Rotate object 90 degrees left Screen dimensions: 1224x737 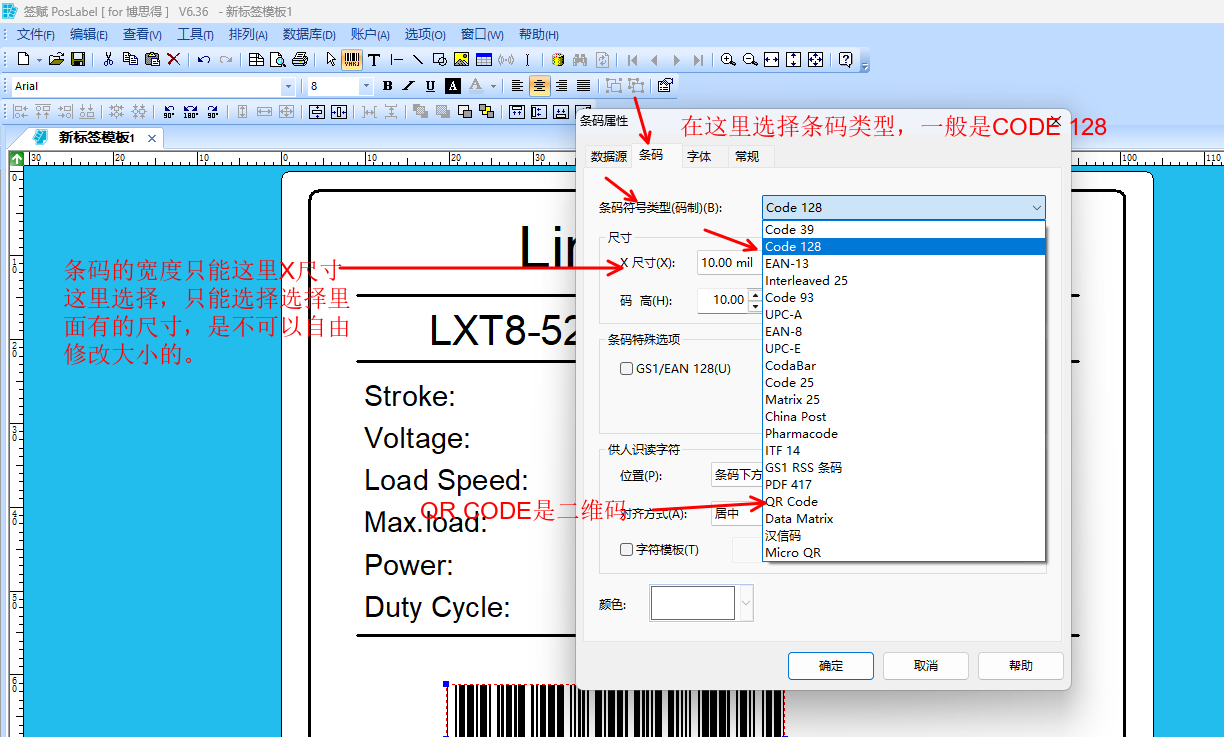coord(169,112)
